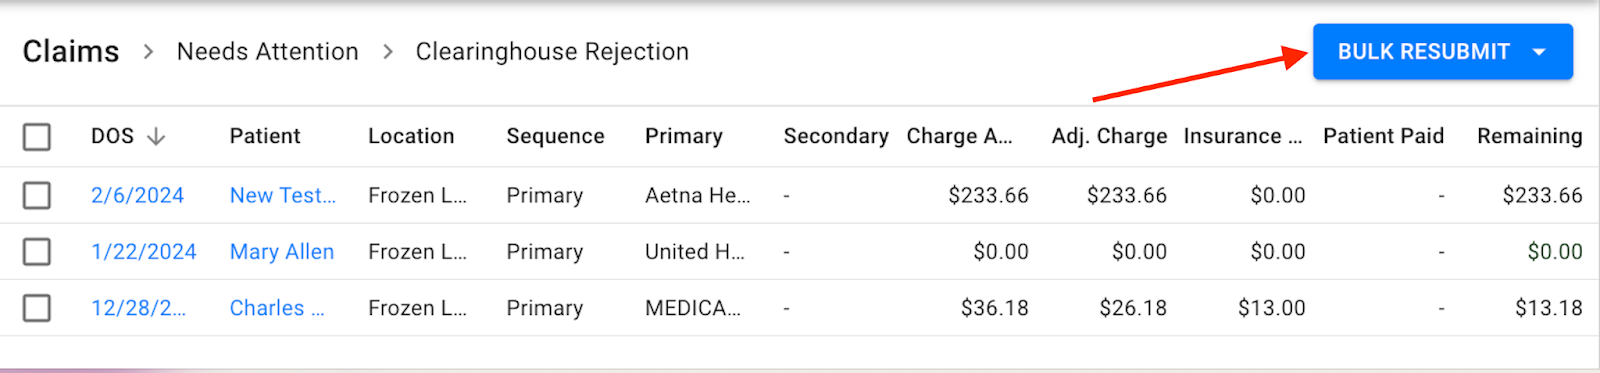This screenshot has height=373, width=1600.
Task: Tick the checkbox for the 12/28 claim
Action: [x=37, y=308]
